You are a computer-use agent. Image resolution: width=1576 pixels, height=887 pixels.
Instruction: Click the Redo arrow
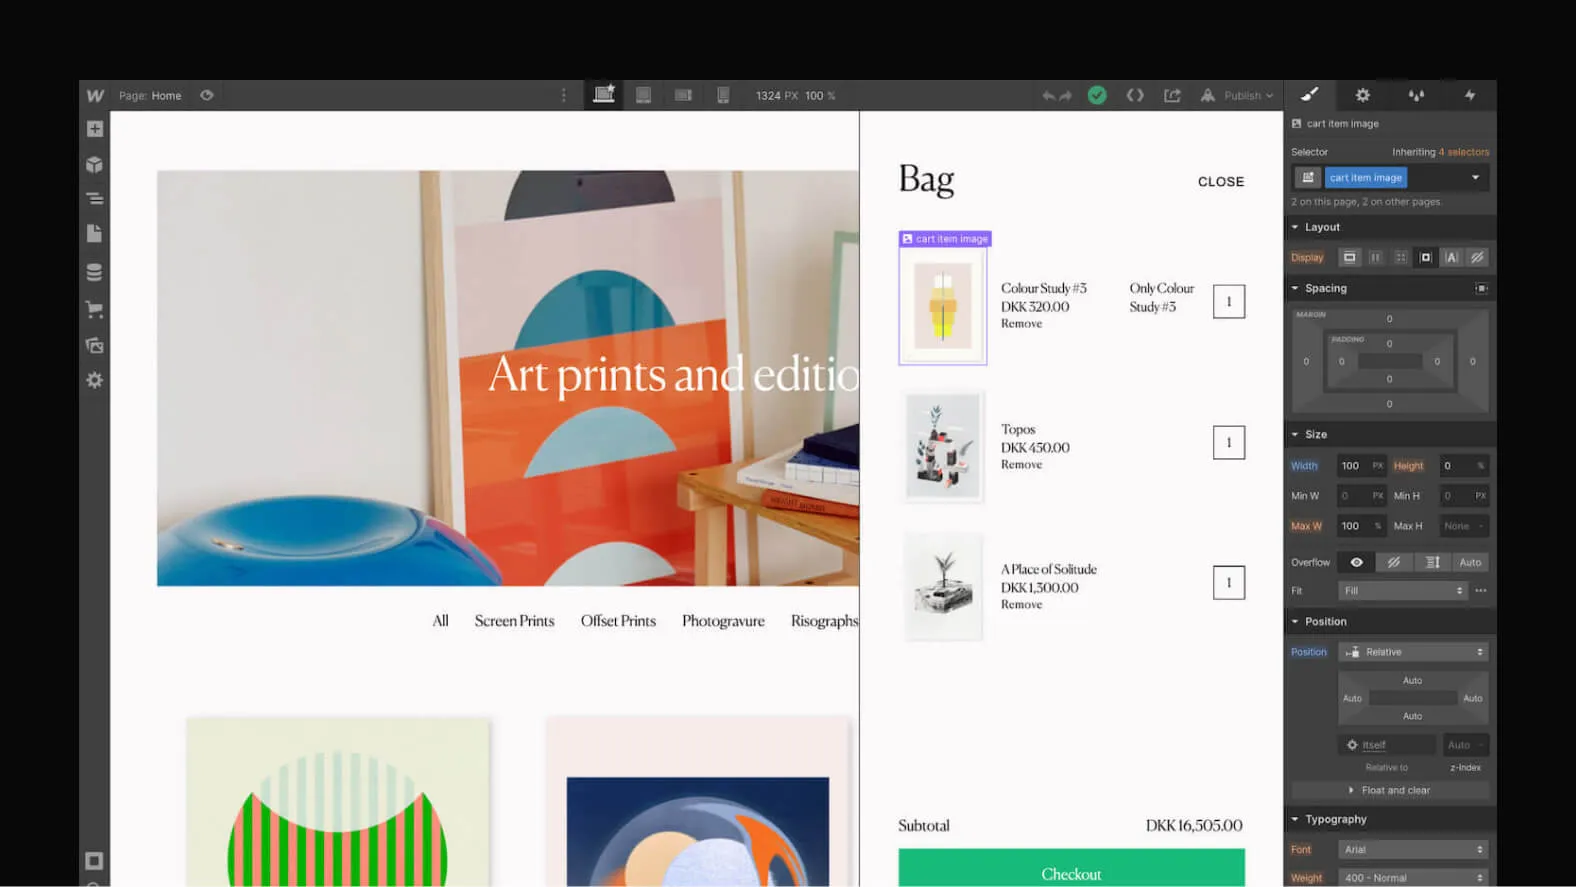point(1066,96)
